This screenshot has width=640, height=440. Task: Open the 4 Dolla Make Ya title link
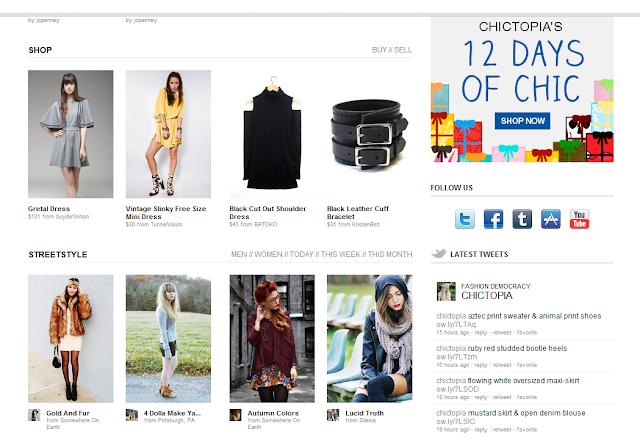(x=172, y=413)
